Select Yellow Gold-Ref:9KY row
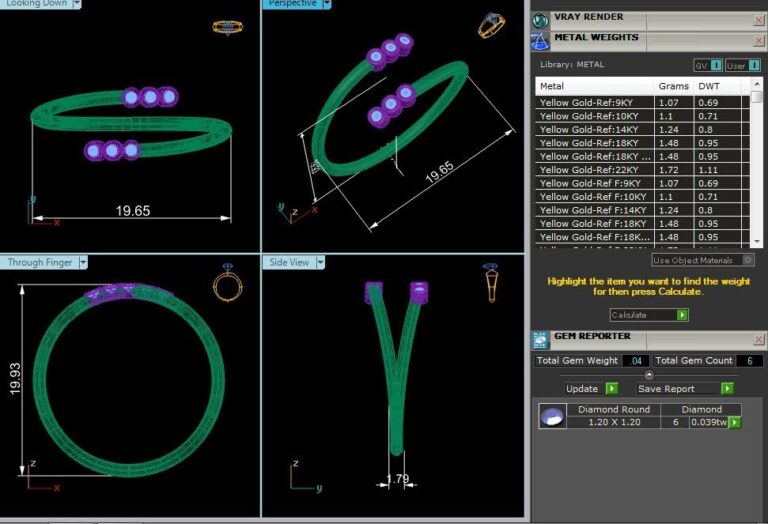The width and height of the screenshot is (768, 524). [x=643, y=103]
